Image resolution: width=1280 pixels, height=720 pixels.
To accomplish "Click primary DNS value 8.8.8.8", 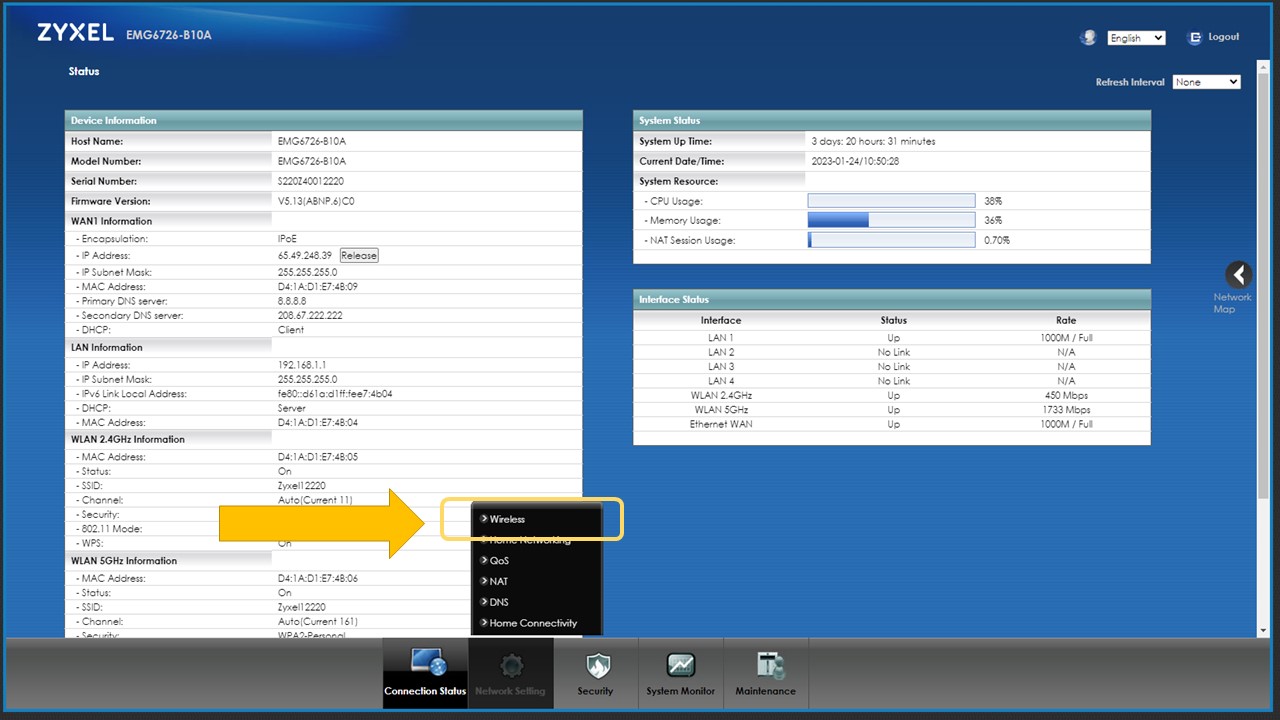I will tap(293, 301).
